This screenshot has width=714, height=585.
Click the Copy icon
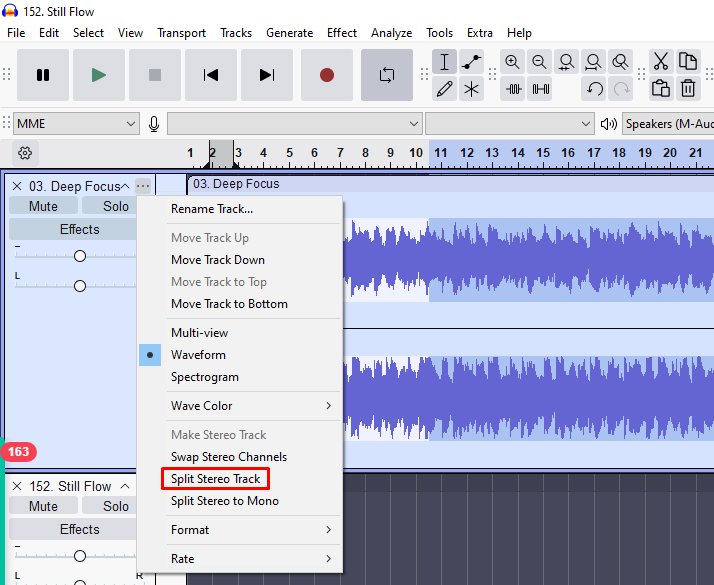tap(688, 61)
